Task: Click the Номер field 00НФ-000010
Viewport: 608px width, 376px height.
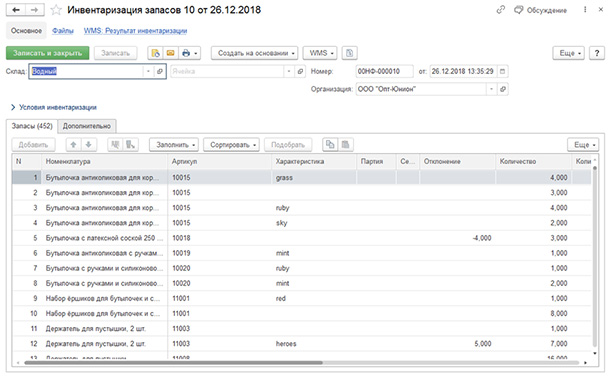Action: [384, 71]
